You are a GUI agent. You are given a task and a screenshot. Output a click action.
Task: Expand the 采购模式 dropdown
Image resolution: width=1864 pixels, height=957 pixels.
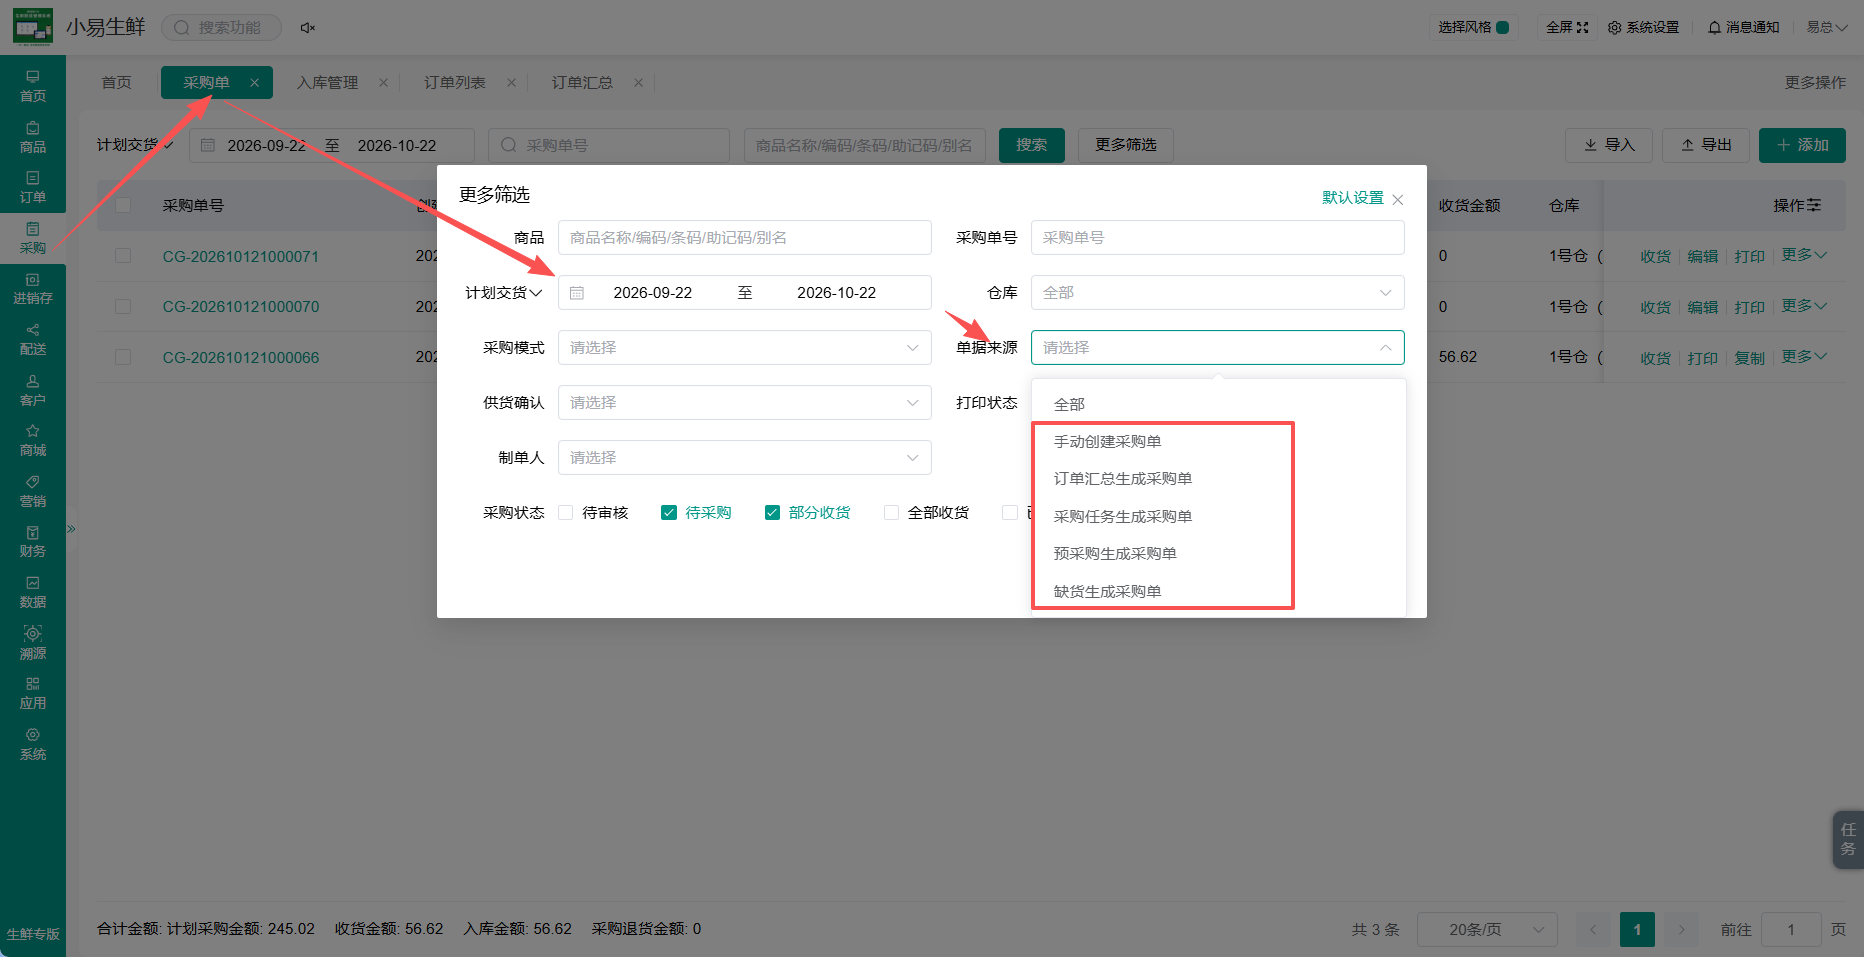tap(745, 348)
